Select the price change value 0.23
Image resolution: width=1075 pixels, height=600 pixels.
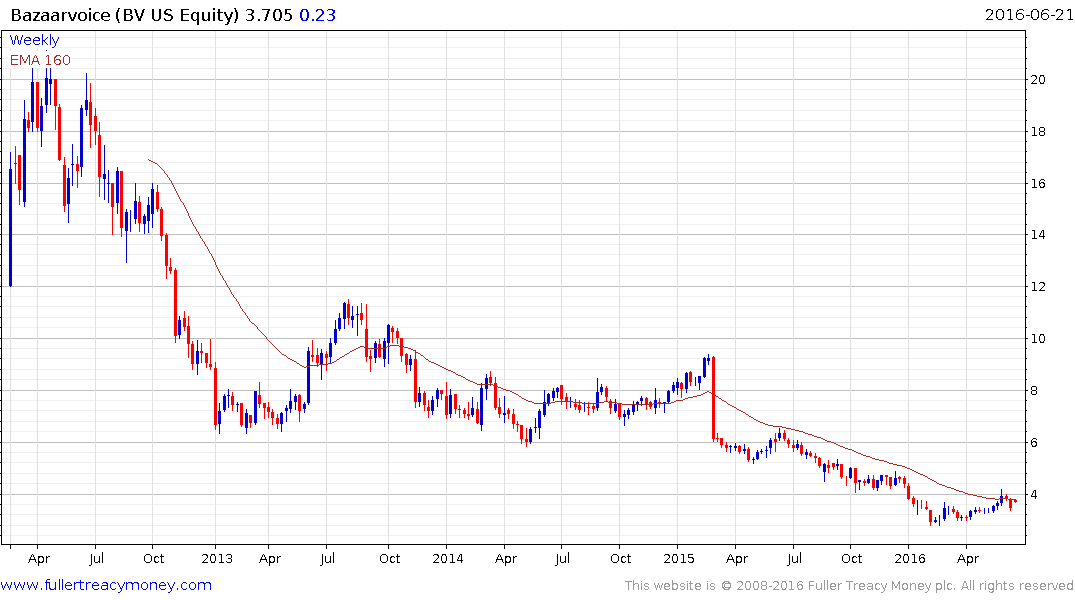pyautogui.click(x=317, y=15)
